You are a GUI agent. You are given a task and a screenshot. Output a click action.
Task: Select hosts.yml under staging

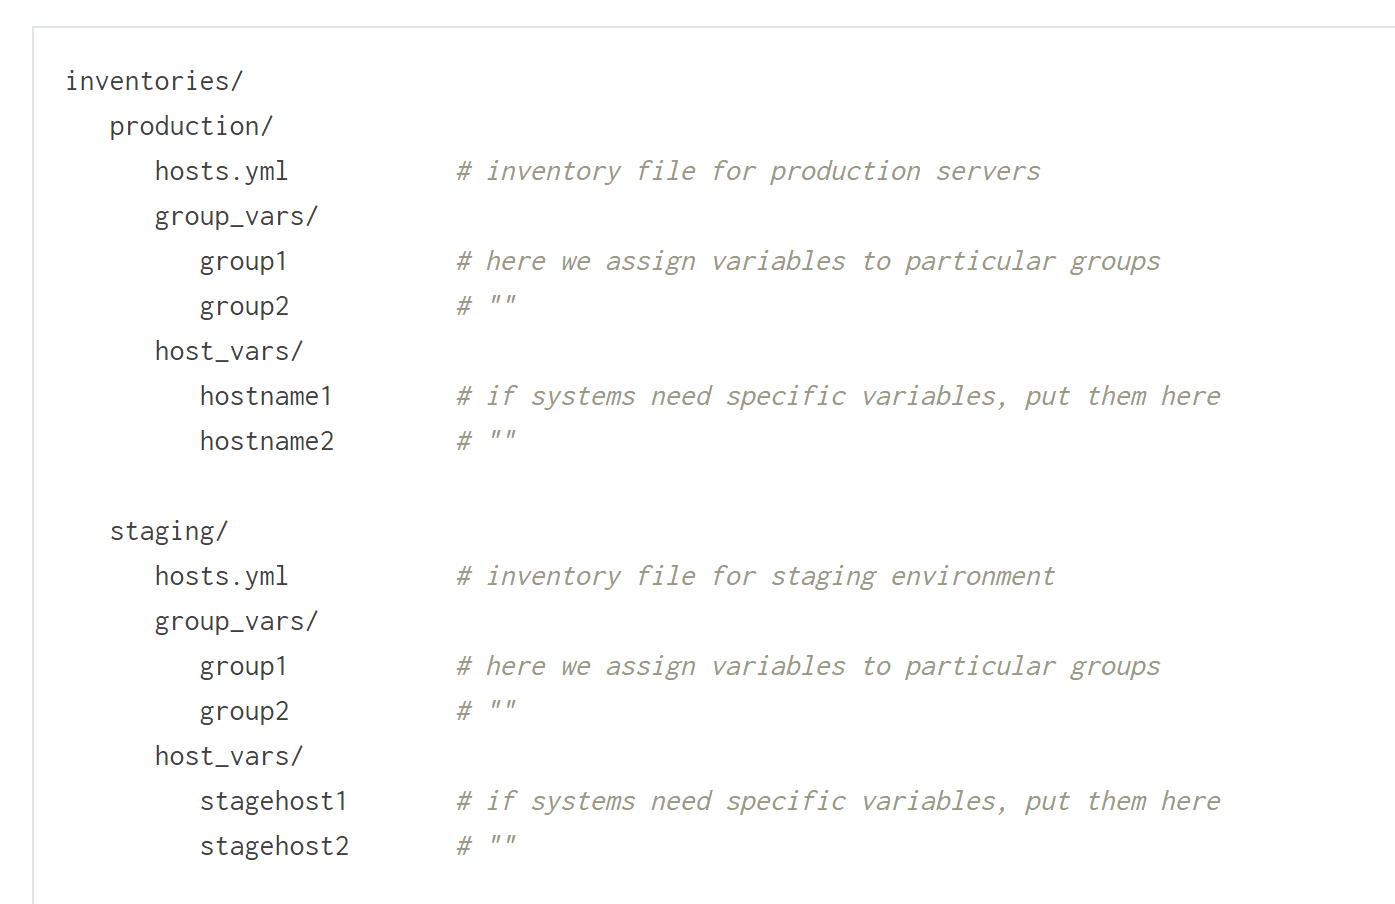(221, 575)
